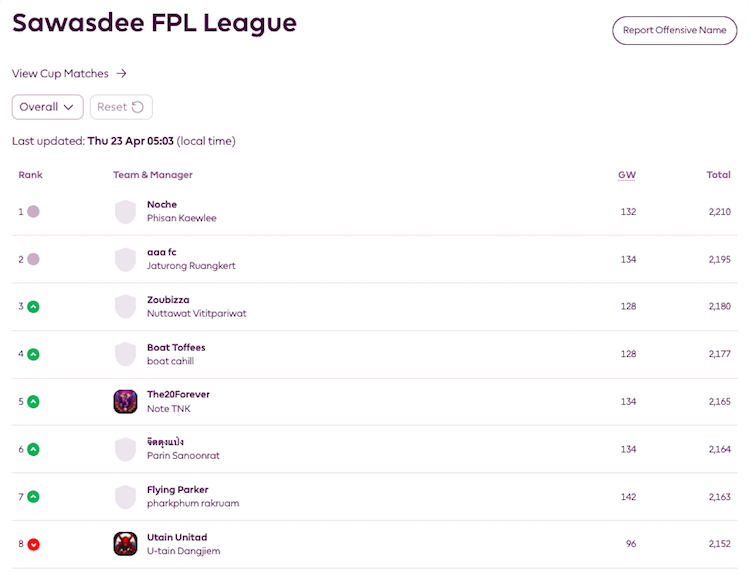Screen dimensions: 750x574
Task: Click the green up arrow beside rank 3
Action: [33, 307]
